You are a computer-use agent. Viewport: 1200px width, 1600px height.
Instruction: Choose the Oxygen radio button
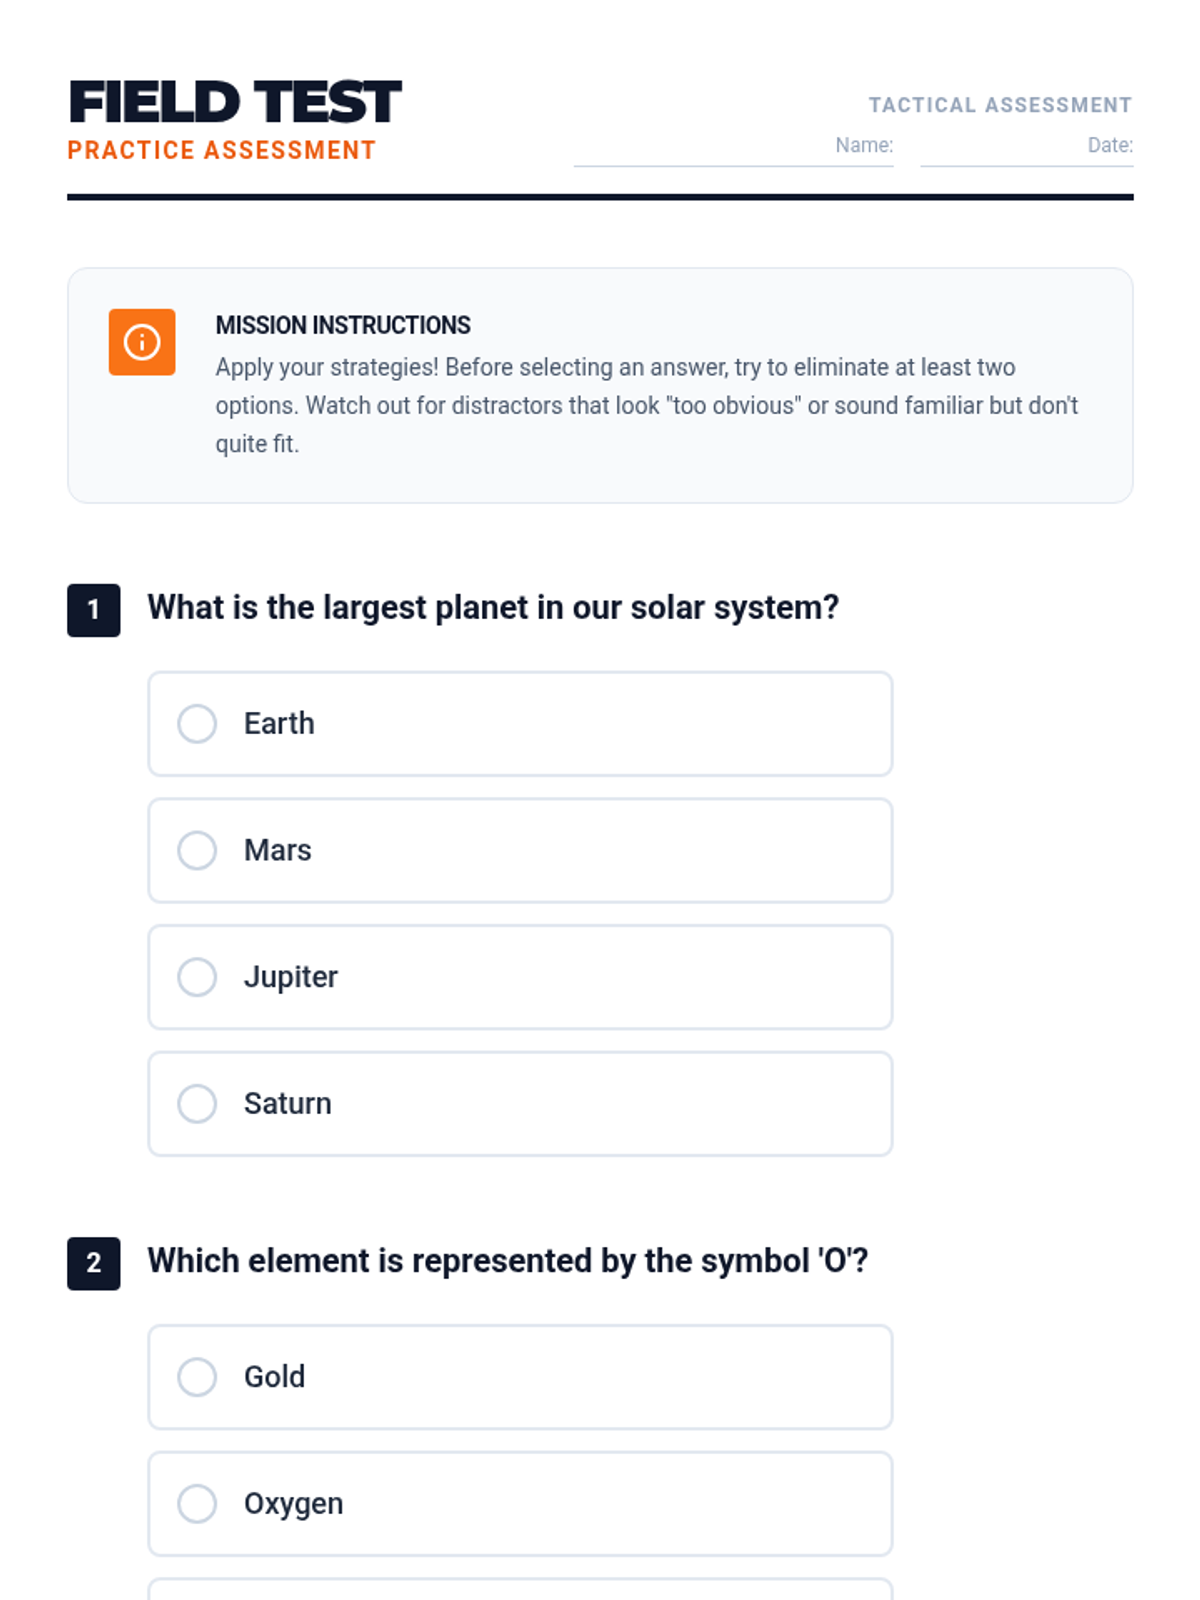point(197,1504)
